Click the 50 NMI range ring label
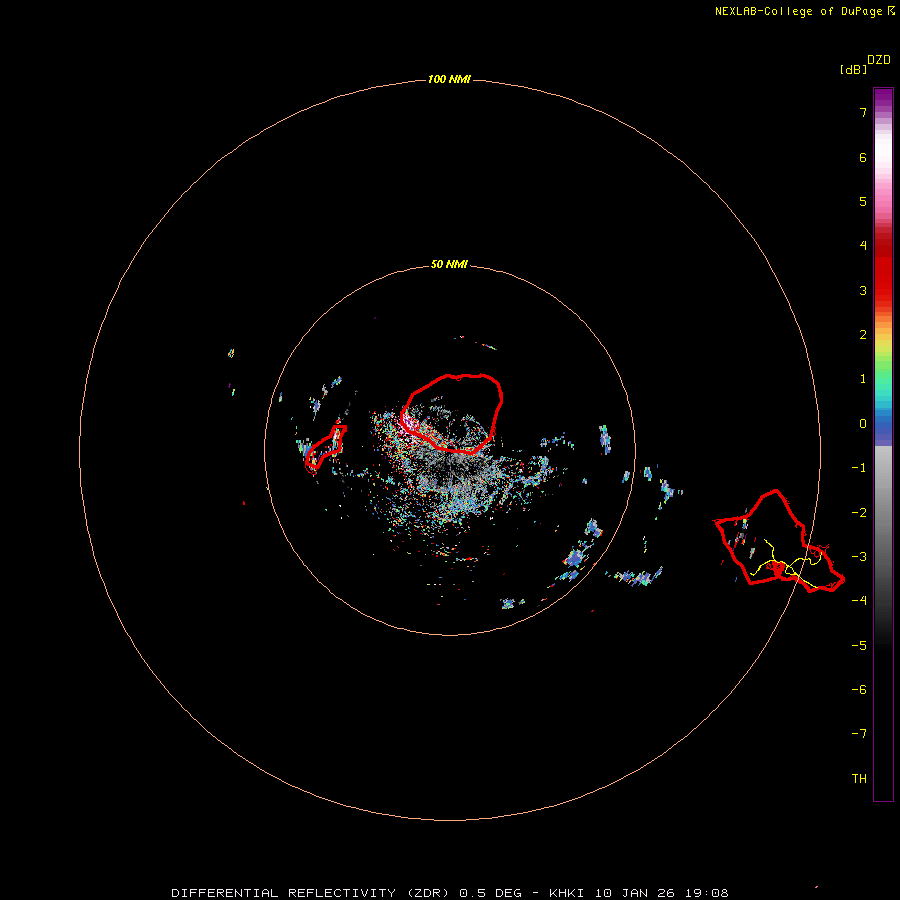Image resolution: width=900 pixels, height=900 pixels. (x=449, y=264)
